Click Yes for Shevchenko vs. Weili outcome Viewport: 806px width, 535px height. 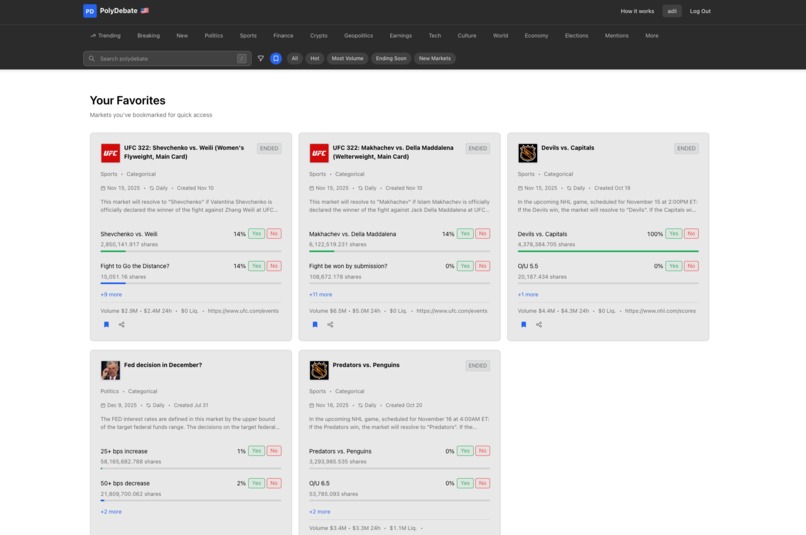point(257,234)
